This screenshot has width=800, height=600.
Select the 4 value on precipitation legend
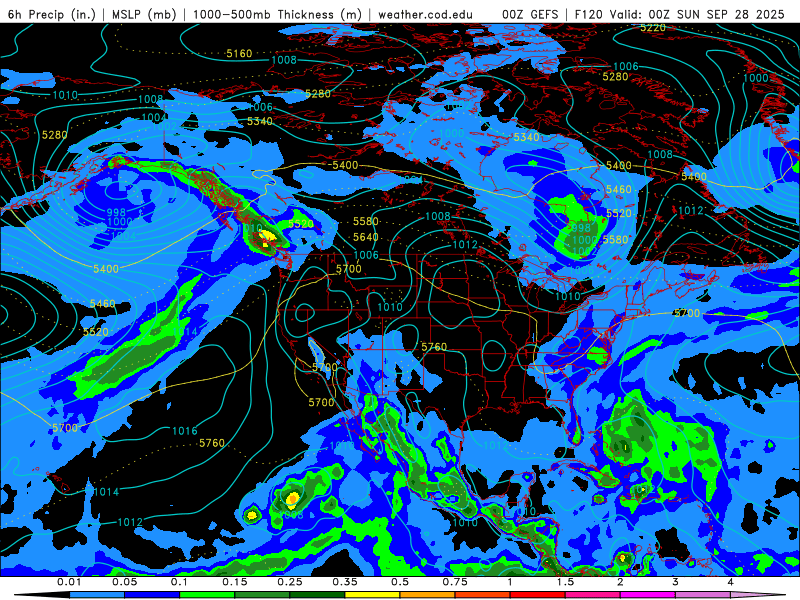730,582
